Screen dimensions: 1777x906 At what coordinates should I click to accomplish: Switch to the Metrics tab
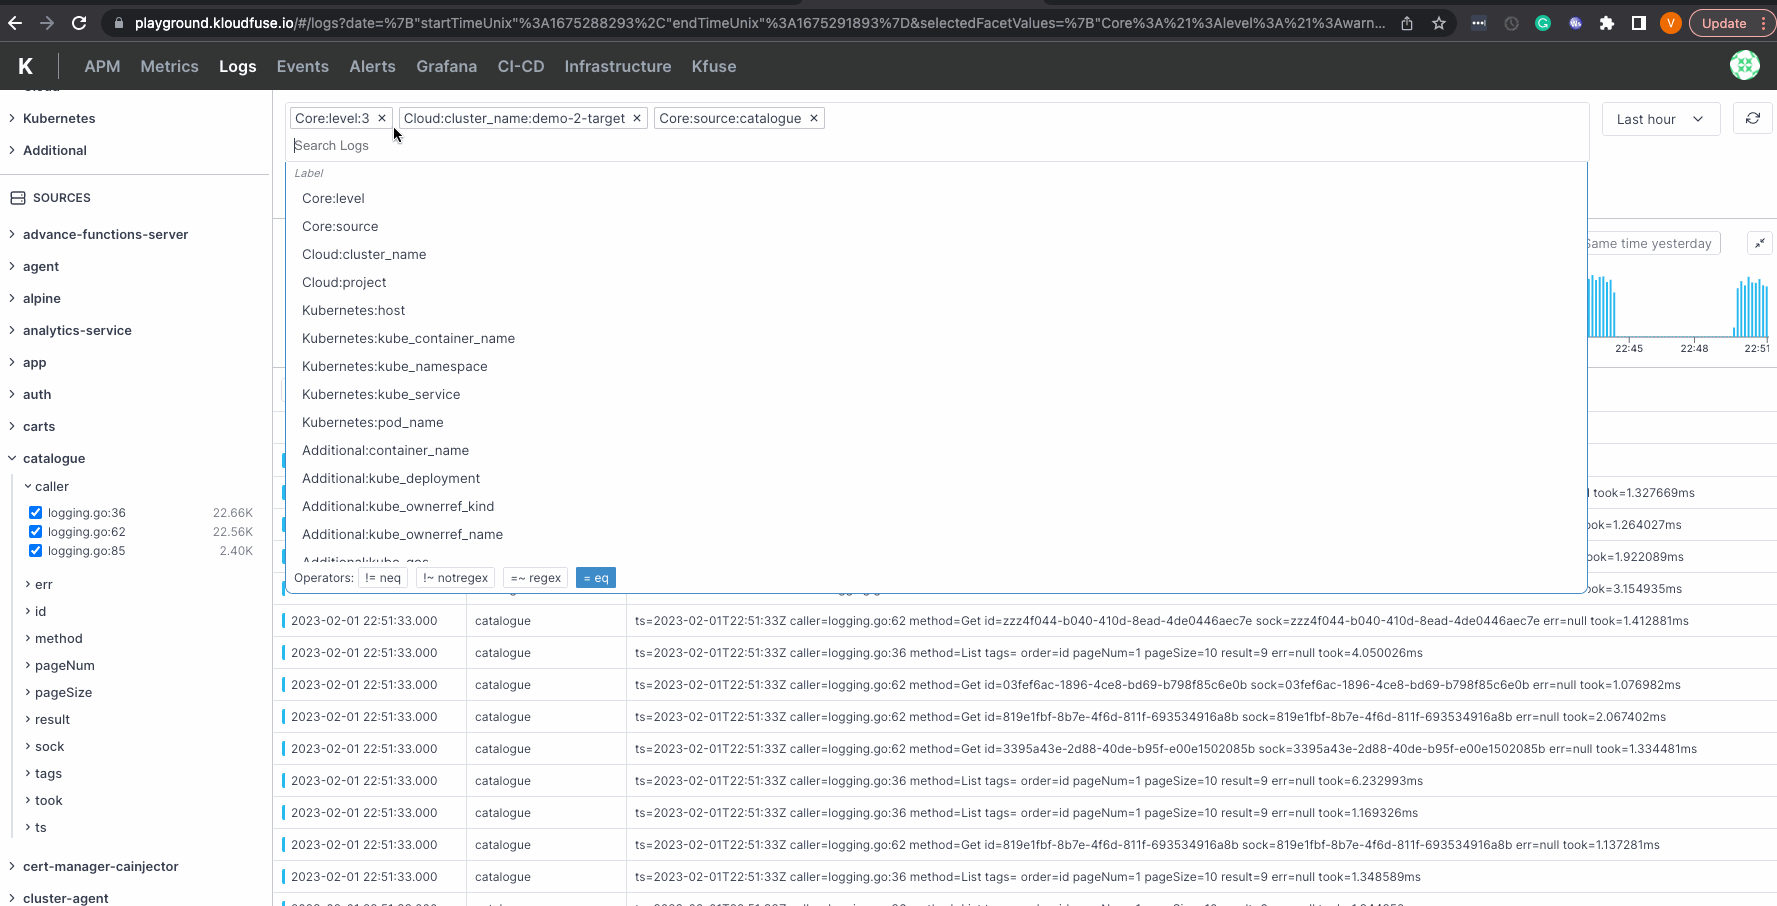(x=169, y=66)
